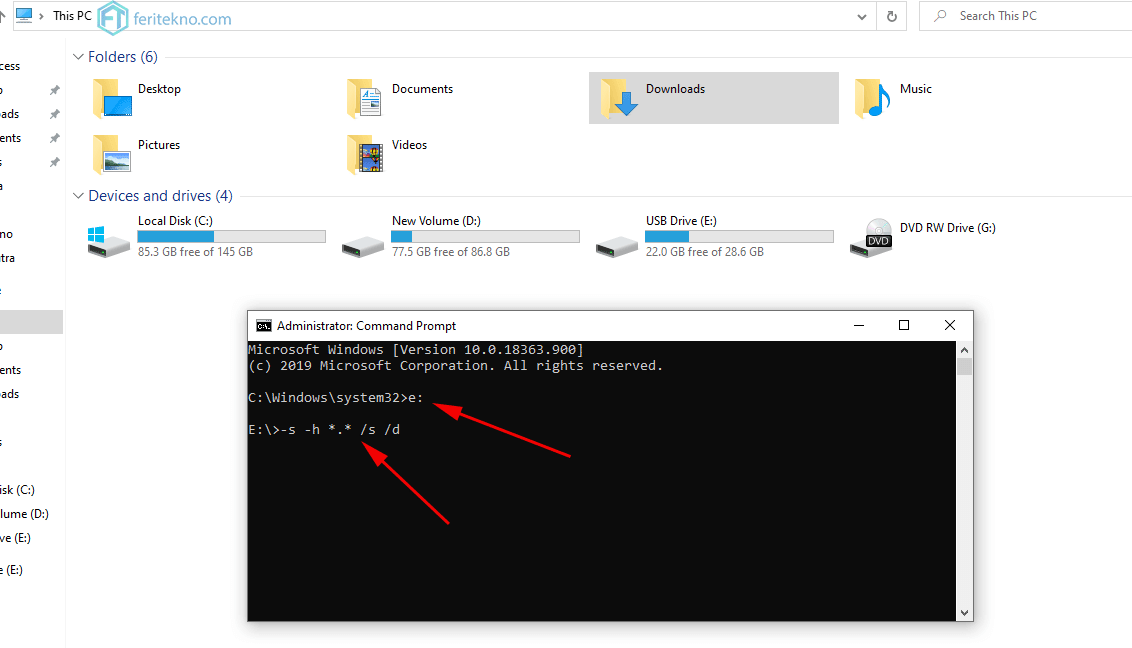Click the breadcrumb chevron before This PC

(42, 16)
